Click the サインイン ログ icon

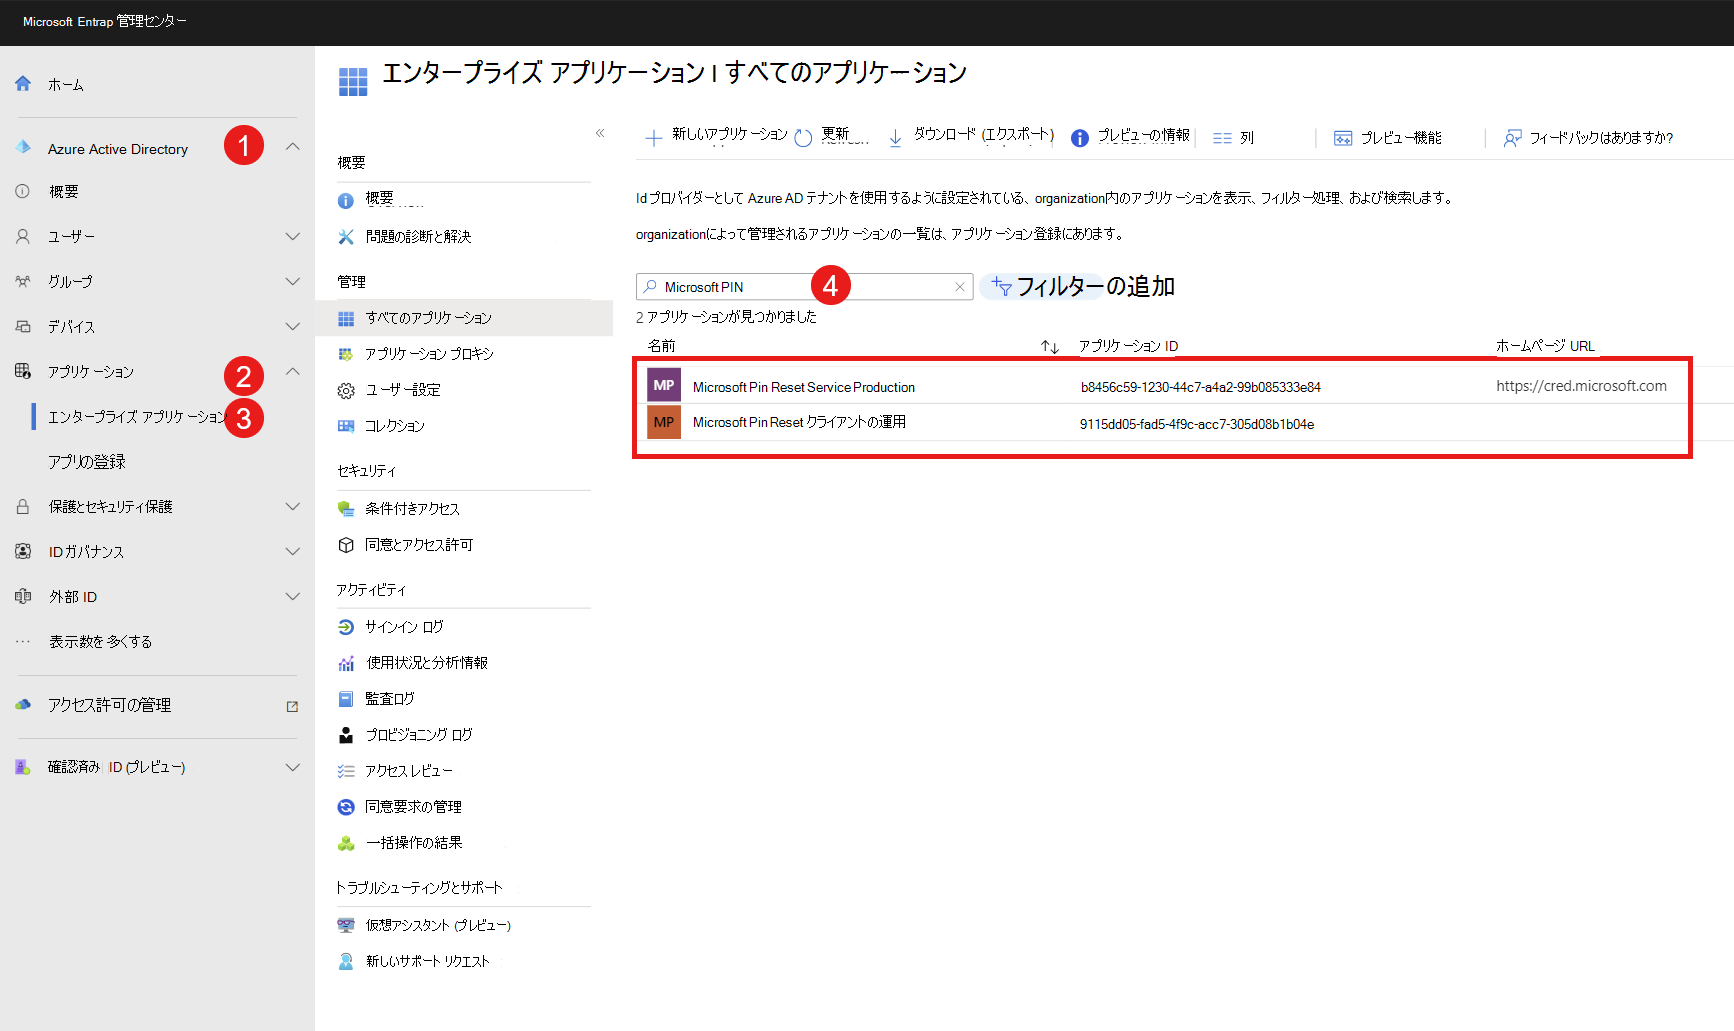tap(346, 627)
